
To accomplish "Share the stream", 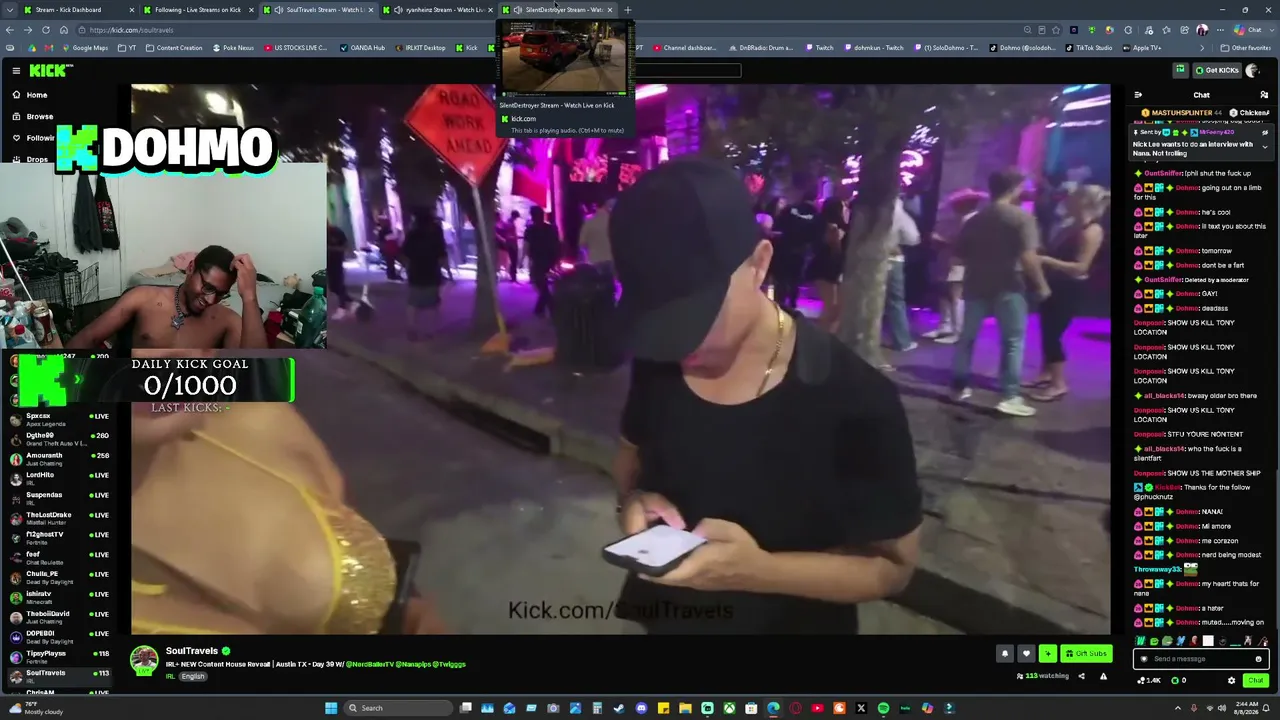I will (x=1081, y=676).
